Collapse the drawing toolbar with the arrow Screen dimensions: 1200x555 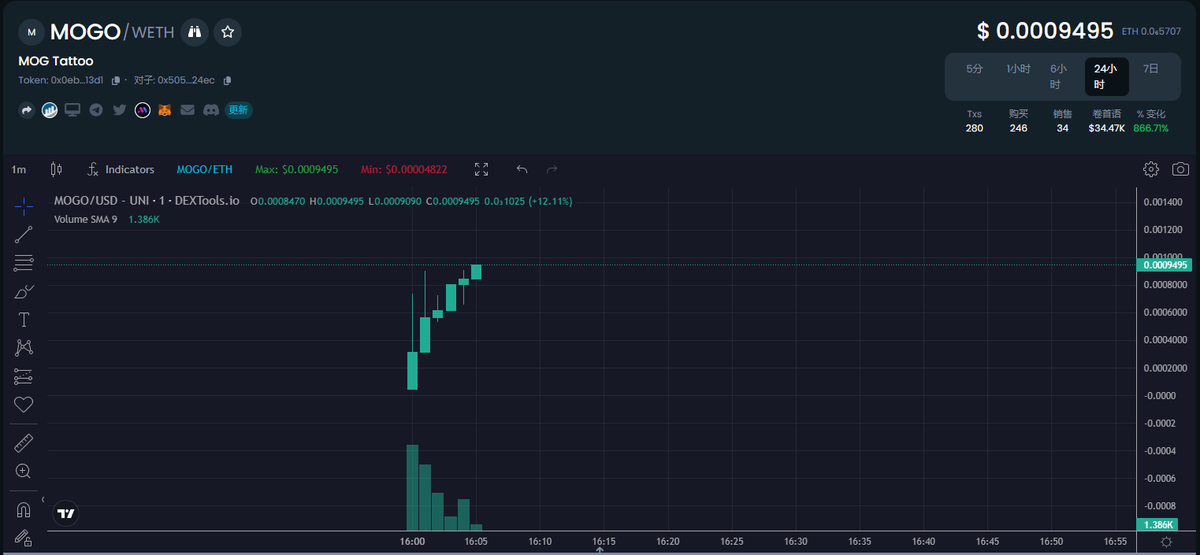pos(43,498)
